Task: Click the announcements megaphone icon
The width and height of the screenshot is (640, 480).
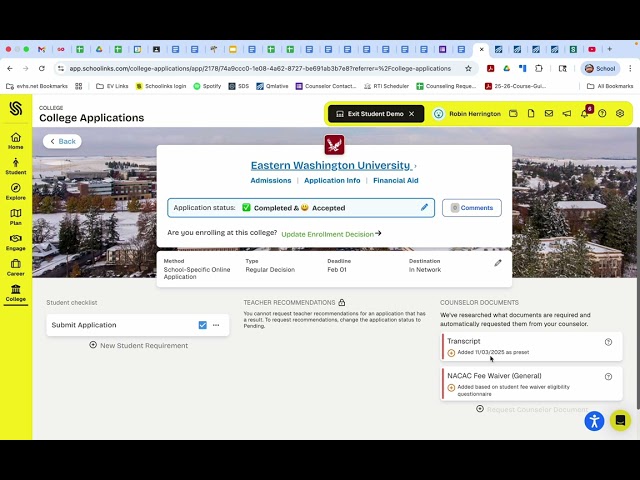Action: (567, 113)
